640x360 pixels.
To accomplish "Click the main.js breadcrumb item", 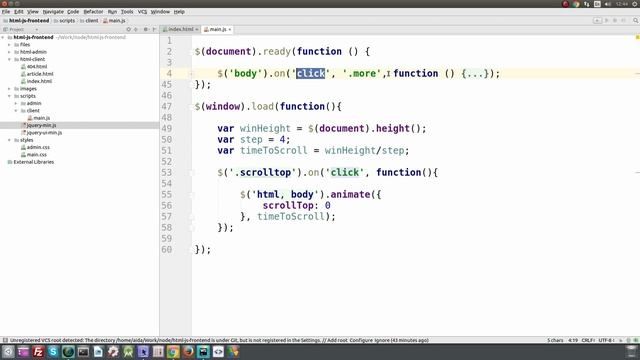I will point(114,20).
